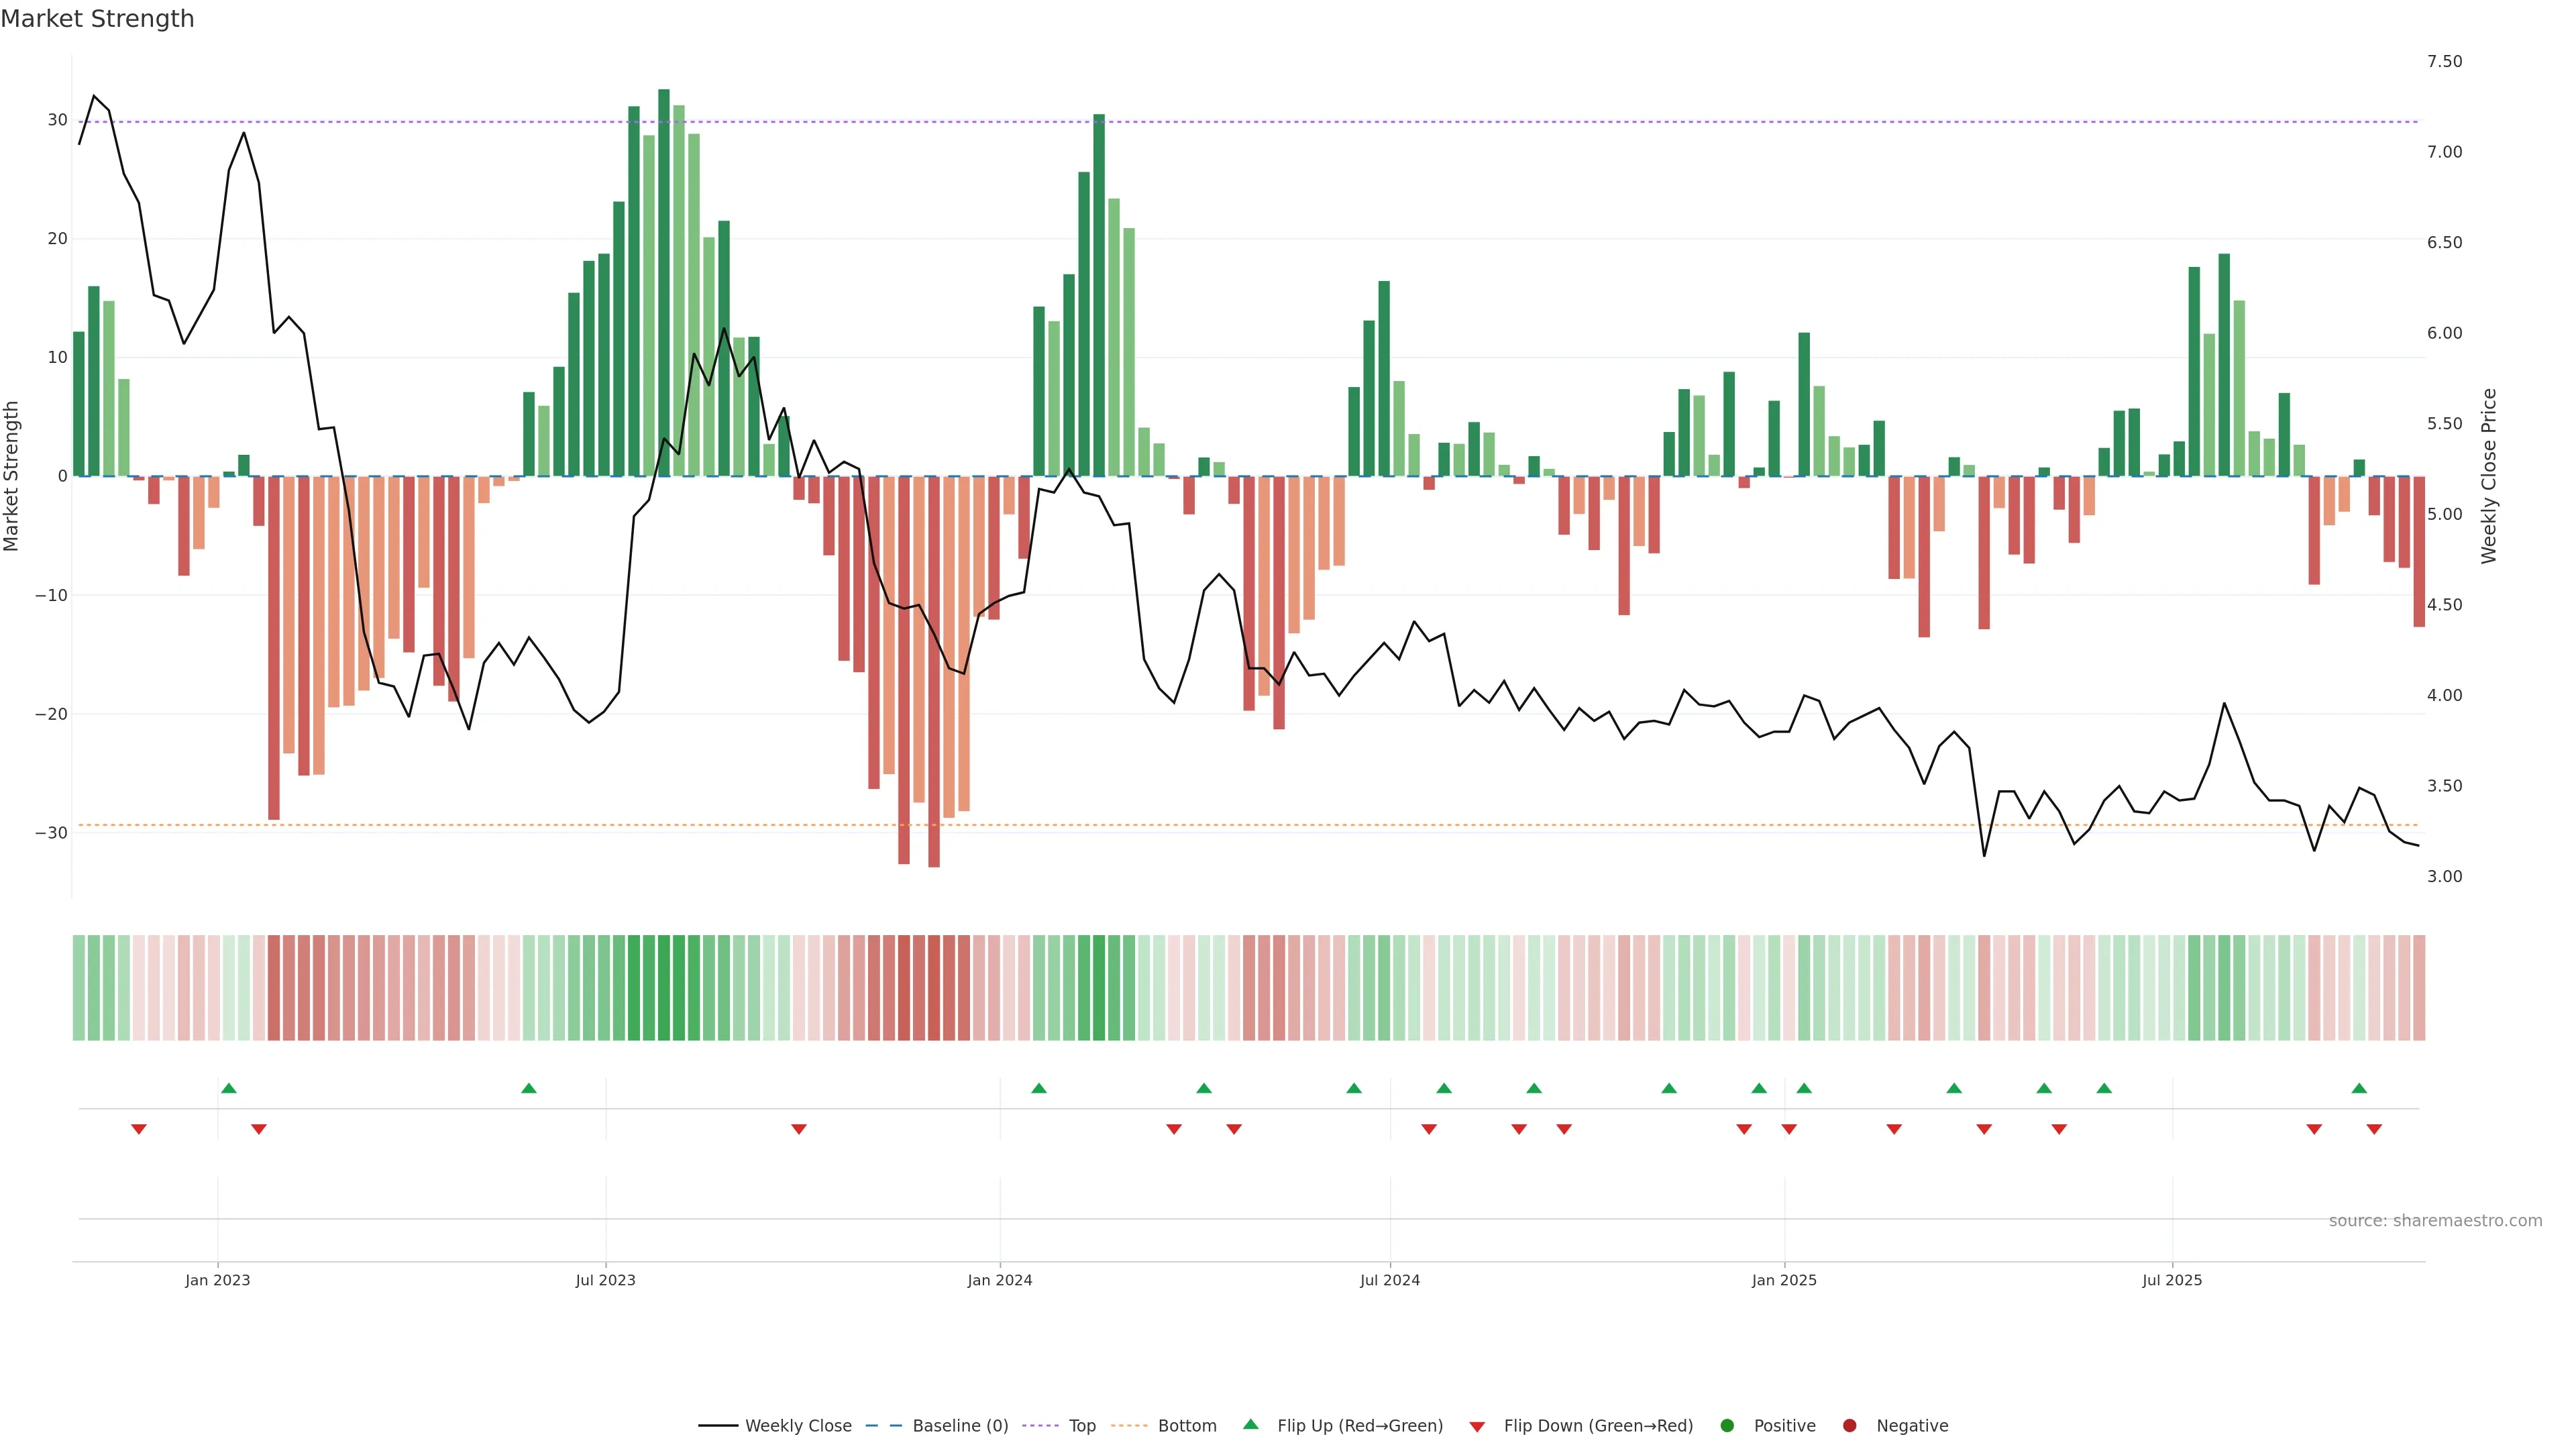Image resolution: width=2576 pixels, height=1449 pixels.
Task: Click the Market Strength chart title
Action: point(97,19)
